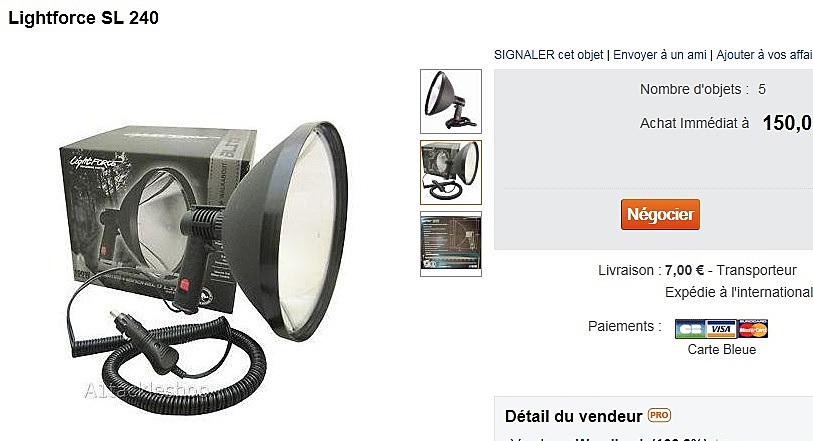813x441 pixels.
Task: Click the 7,00 € delivery cost text
Action: pos(684,271)
